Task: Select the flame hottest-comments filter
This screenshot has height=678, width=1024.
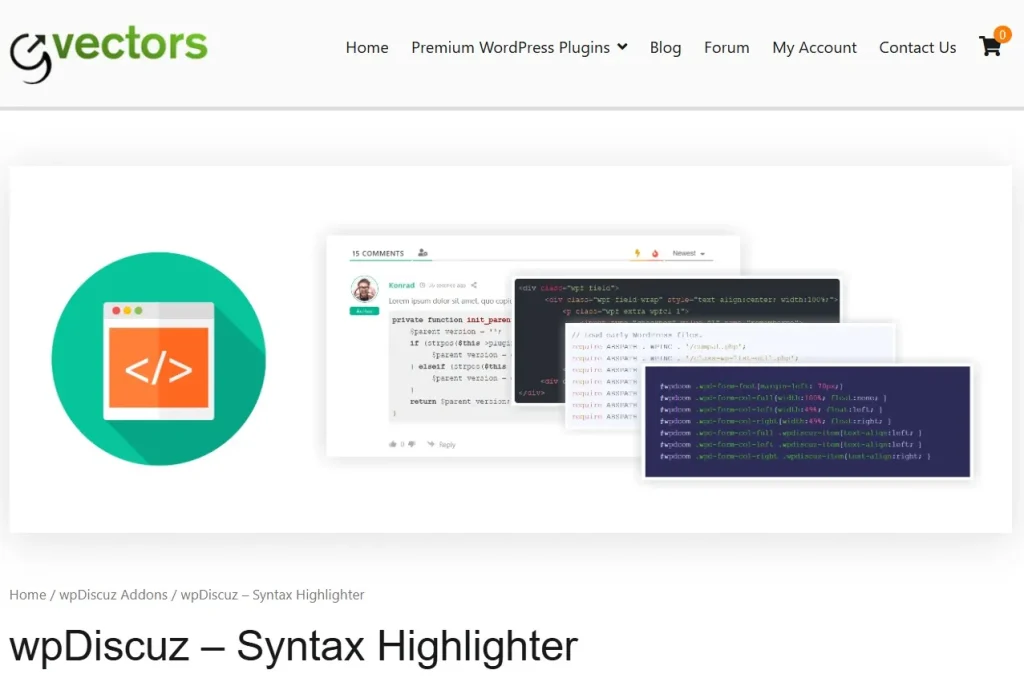Action: click(x=653, y=253)
